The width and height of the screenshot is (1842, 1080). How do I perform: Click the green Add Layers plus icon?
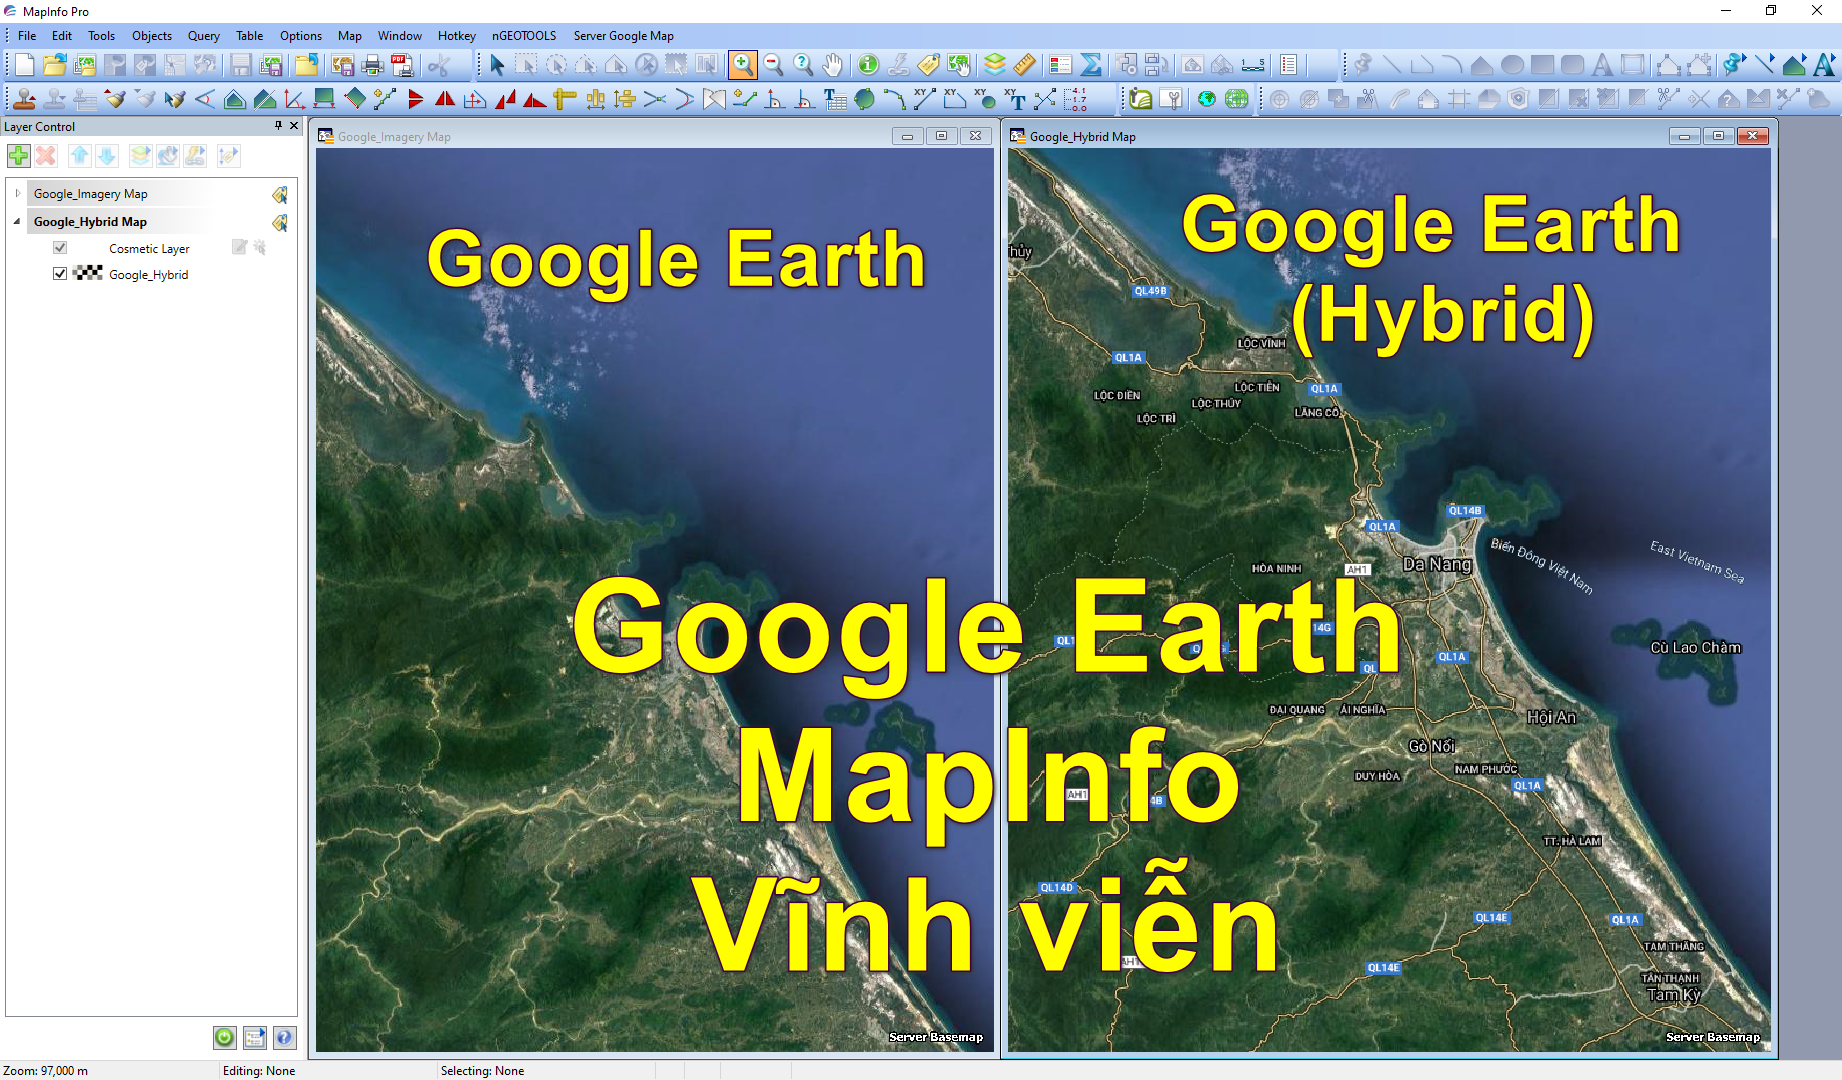[18, 156]
